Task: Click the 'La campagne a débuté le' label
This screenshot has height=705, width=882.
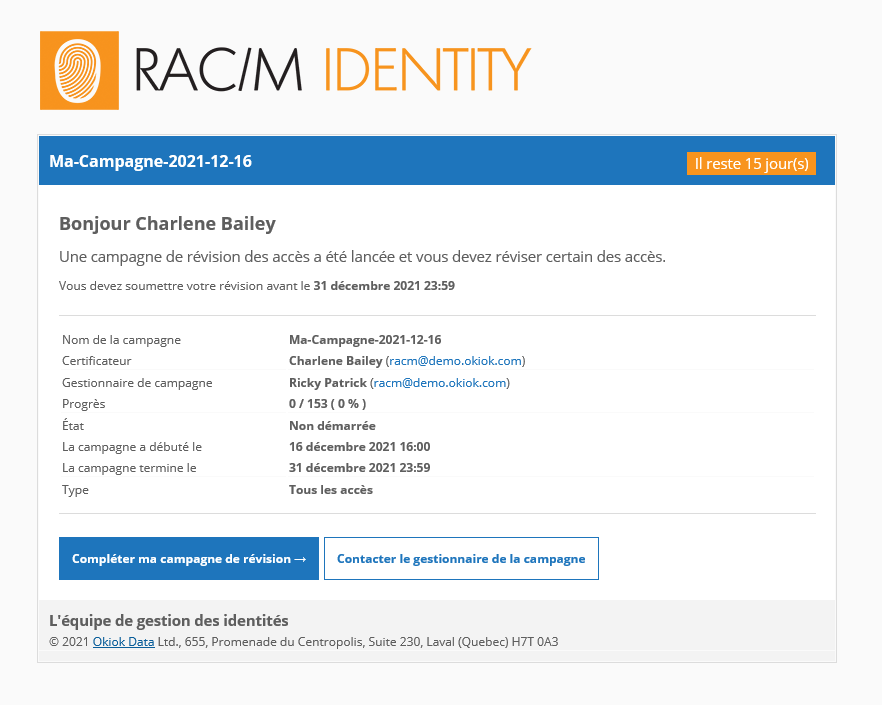Action: tap(132, 447)
